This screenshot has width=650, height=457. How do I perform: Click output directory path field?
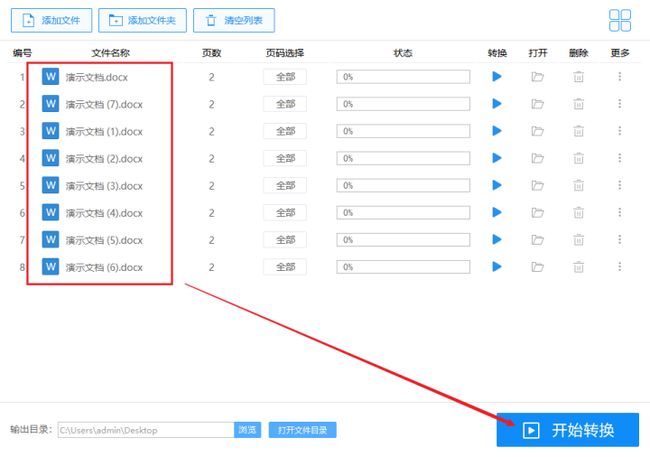pyautogui.click(x=146, y=430)
